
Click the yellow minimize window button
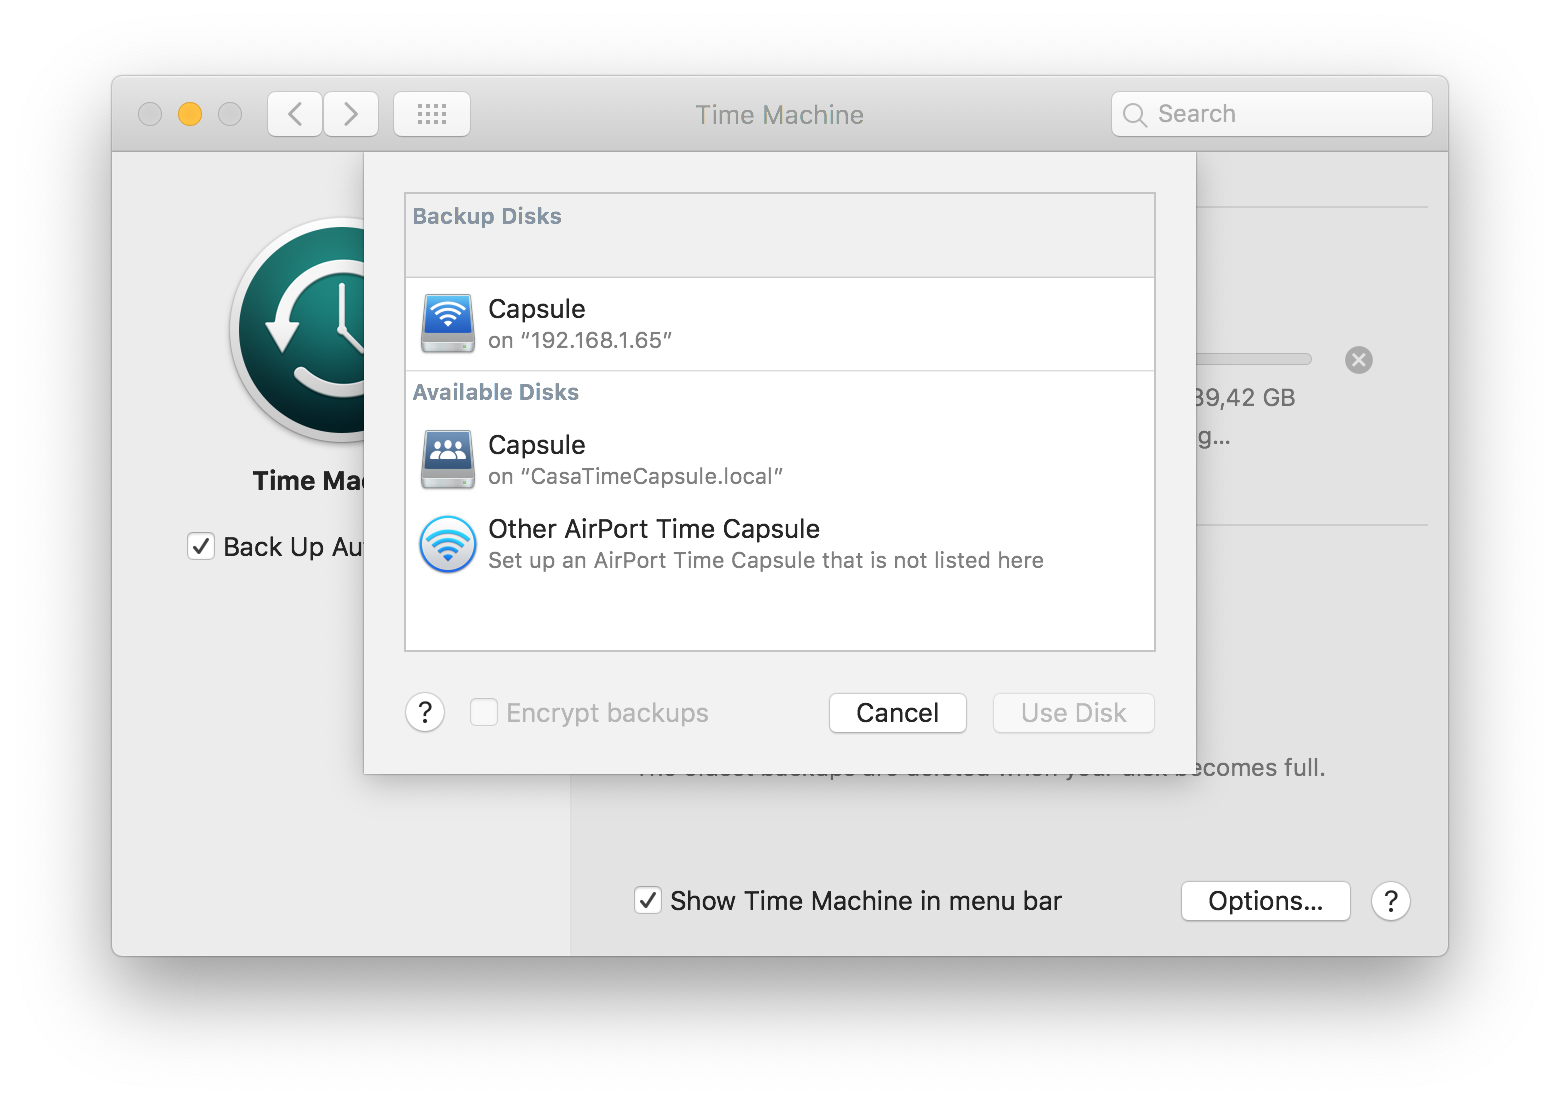tap(190, 114)
